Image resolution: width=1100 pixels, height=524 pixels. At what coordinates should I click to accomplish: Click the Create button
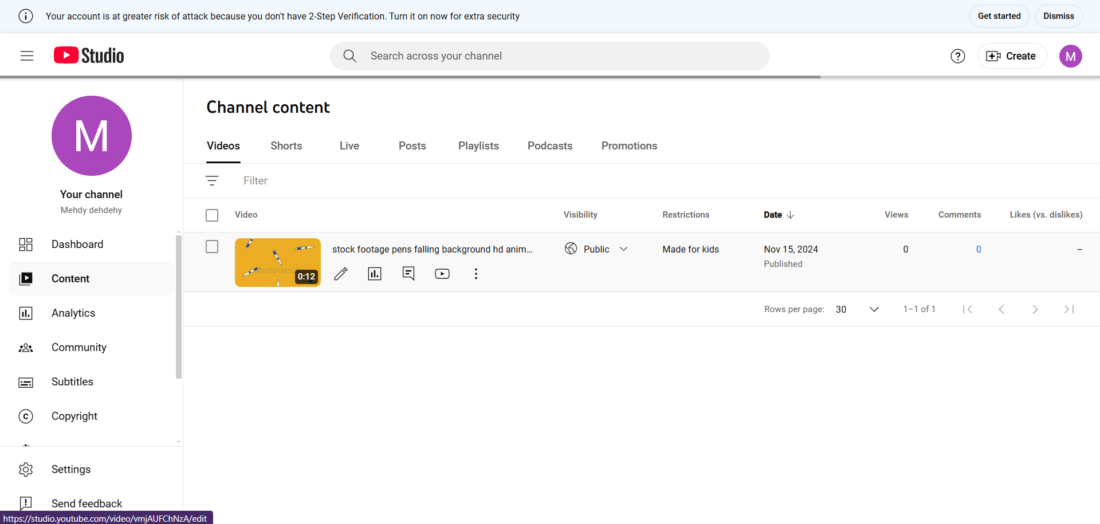coord(1012,56)
